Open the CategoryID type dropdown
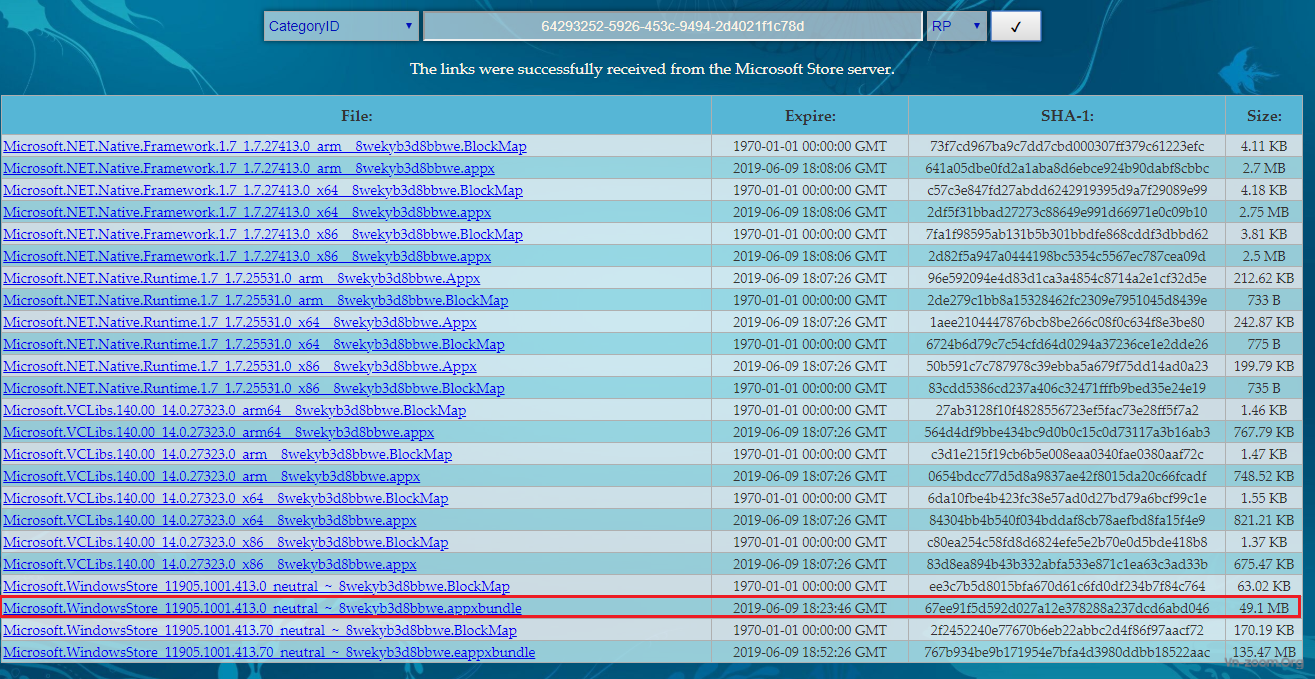1315x679 pixels. pyautogui.click(x=341, y=26)
